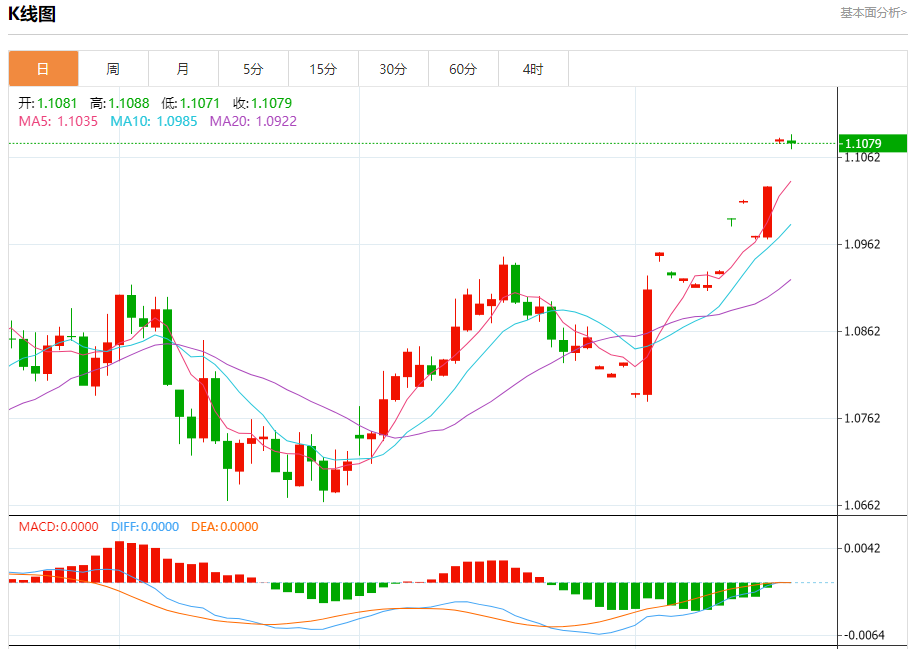917x649 pixels.
Task: Click the 0.0042 MACD axis label
Action: point(862,548)
